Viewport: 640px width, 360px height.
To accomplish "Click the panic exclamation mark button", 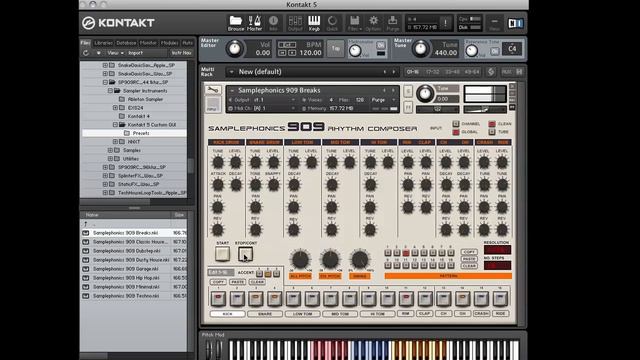I will (x=446, y=23).
